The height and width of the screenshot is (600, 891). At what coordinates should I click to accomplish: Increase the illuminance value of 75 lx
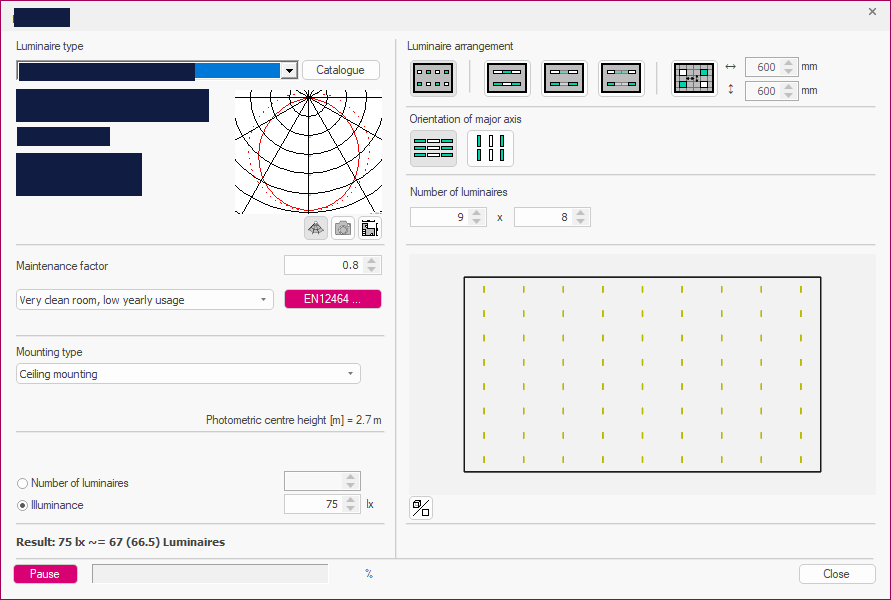point(351,499)
